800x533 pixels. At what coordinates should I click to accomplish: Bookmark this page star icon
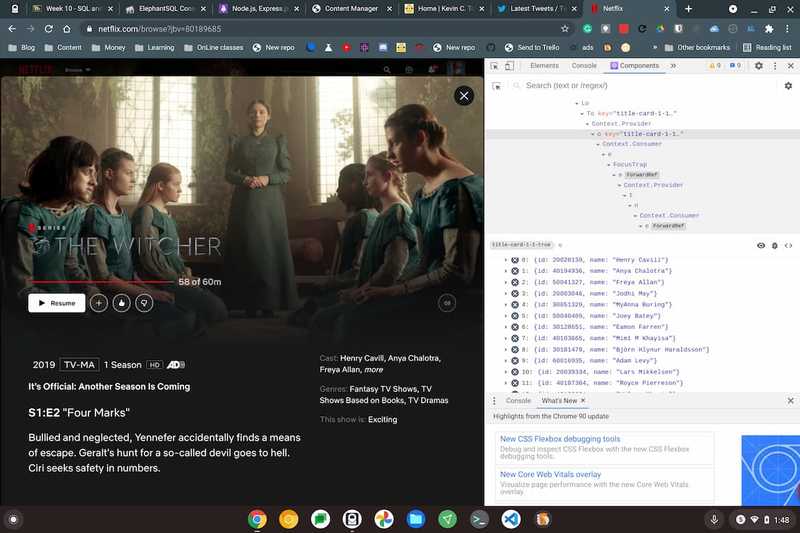[x=564, y=29]
